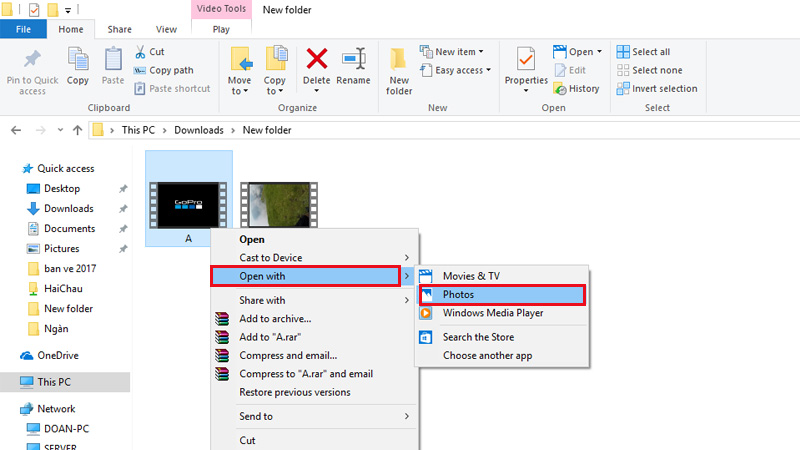Select Windows Media Player in submenu
The image size is (800, 450).
tap(493, 313)
